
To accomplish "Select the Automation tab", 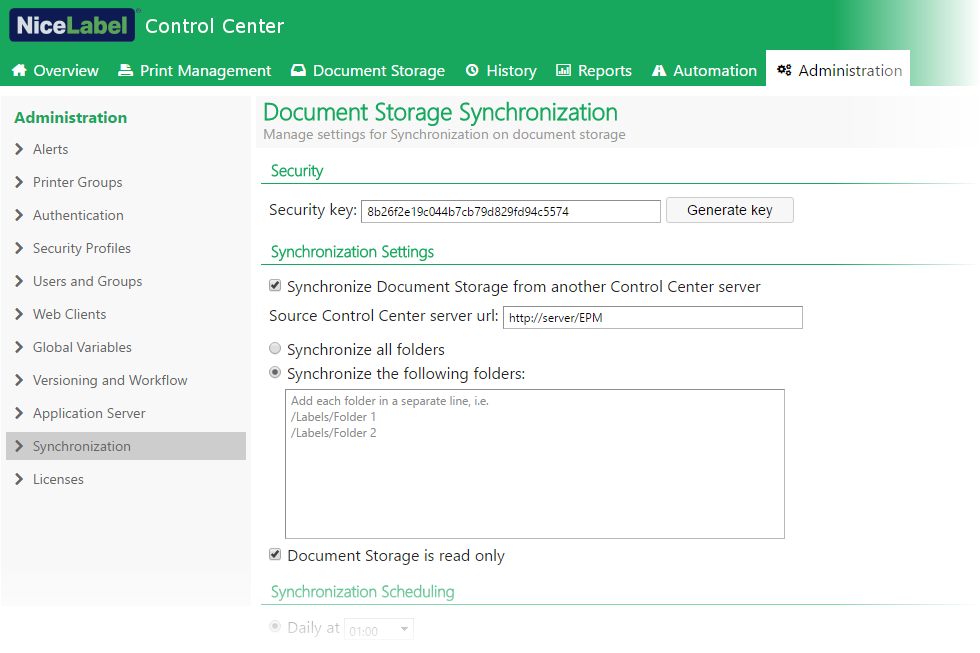I will [x=704, y=70].
